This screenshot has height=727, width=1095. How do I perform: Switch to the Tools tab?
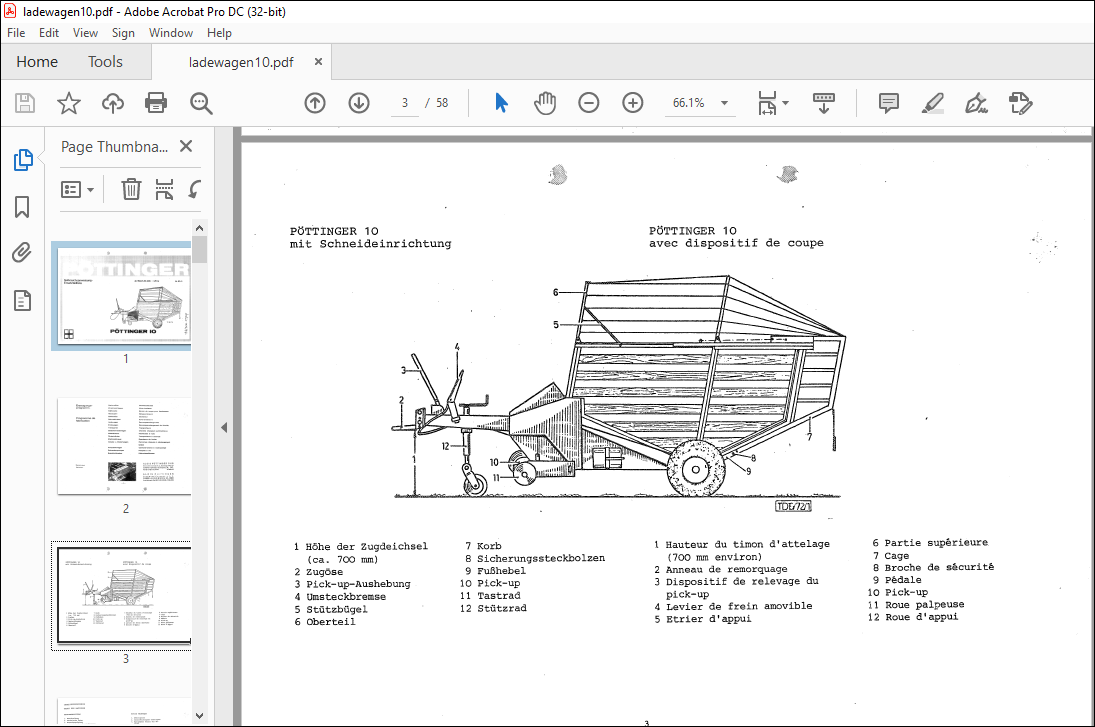[x=105, y=61]
